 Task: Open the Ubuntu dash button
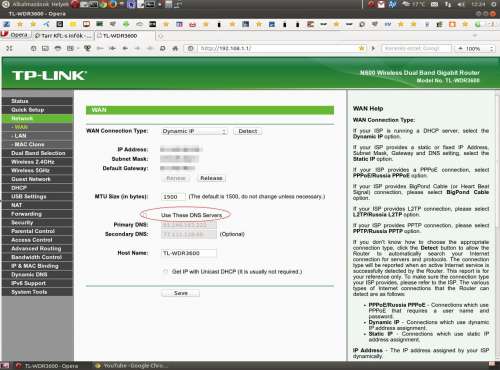pos(5,4)
